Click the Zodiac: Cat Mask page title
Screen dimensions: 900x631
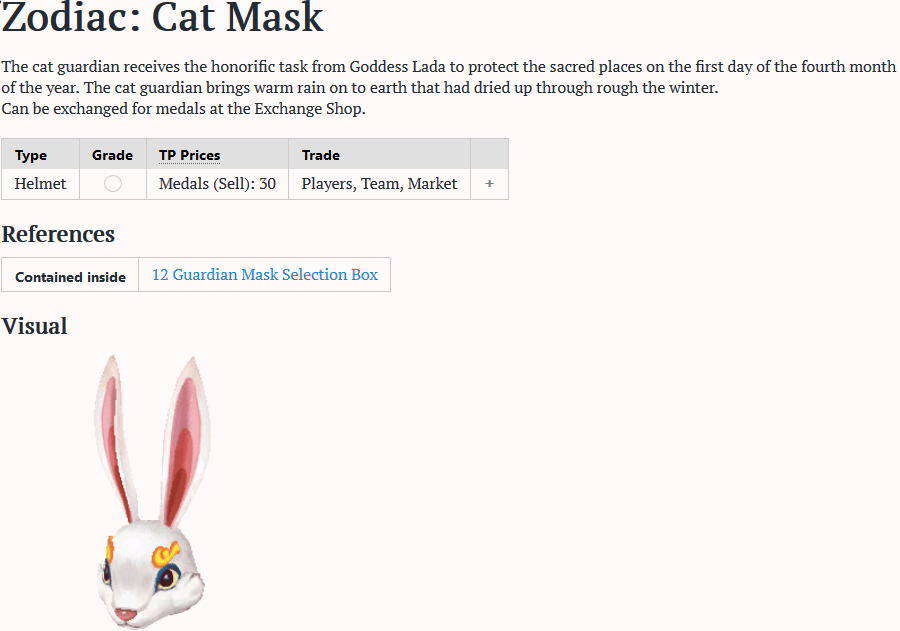coord(162,17)
